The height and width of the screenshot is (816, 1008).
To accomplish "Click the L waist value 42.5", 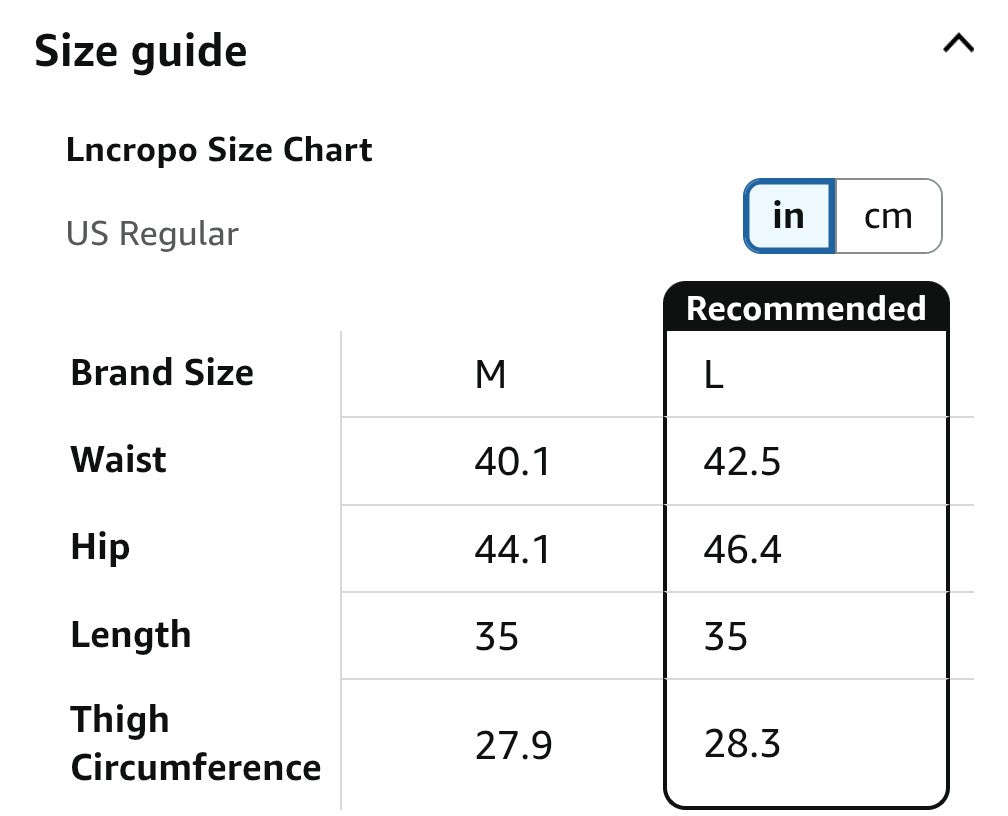I will pos(742,462).
